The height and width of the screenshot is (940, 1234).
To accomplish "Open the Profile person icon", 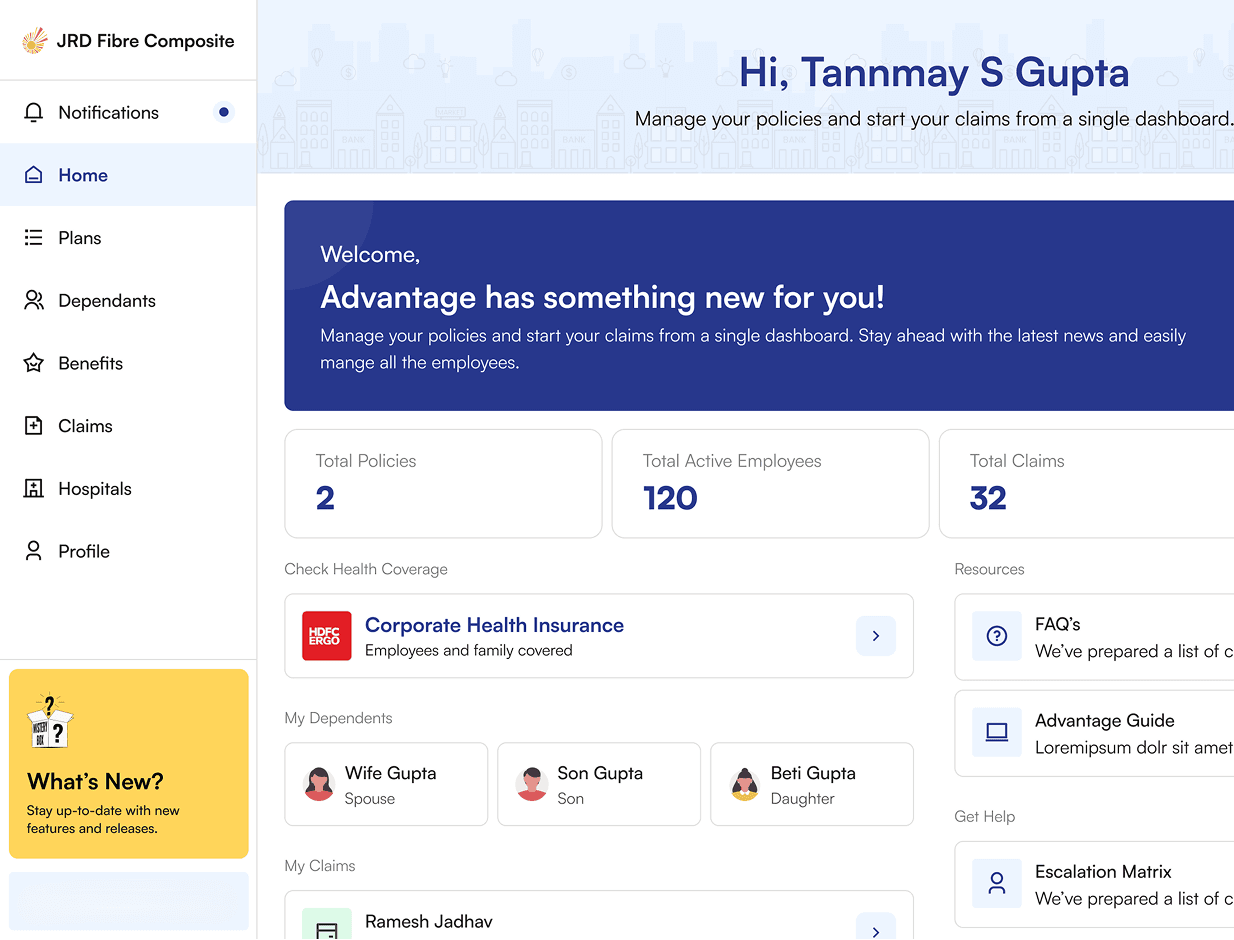I will pyautogui.click(x=33, y=550).
